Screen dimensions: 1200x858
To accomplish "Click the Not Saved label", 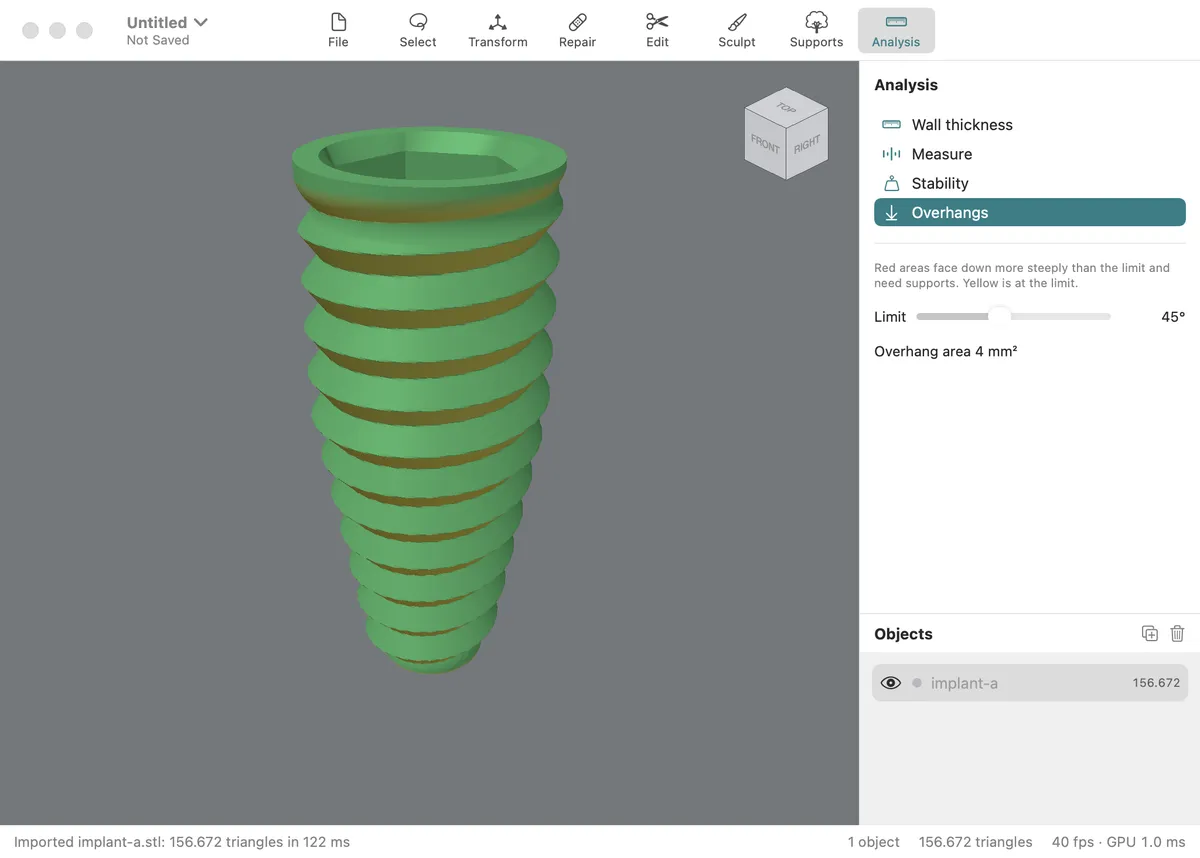I will coord(158,41).
